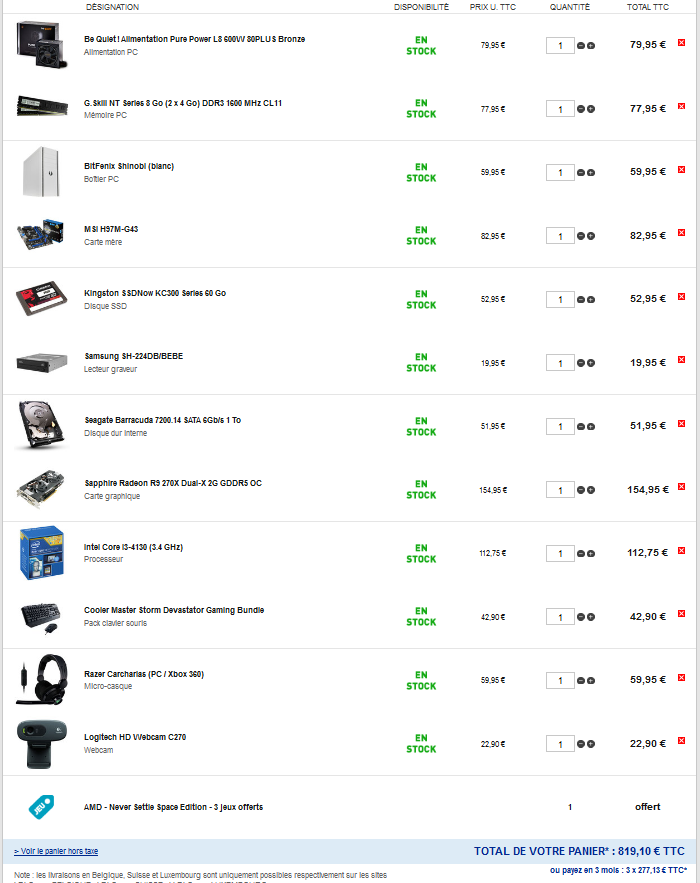The width and height of the screenshot is (700, 883).
Task: Click the BitFenix Shinobi case thumbnail
Action: (41, 172)
